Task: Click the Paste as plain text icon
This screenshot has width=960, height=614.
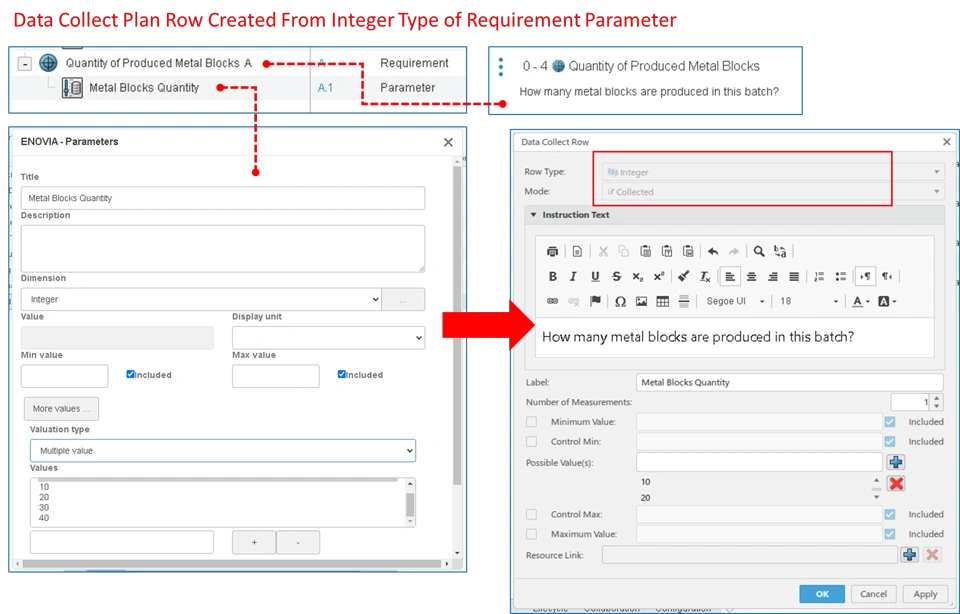Action: pos(667,252)
